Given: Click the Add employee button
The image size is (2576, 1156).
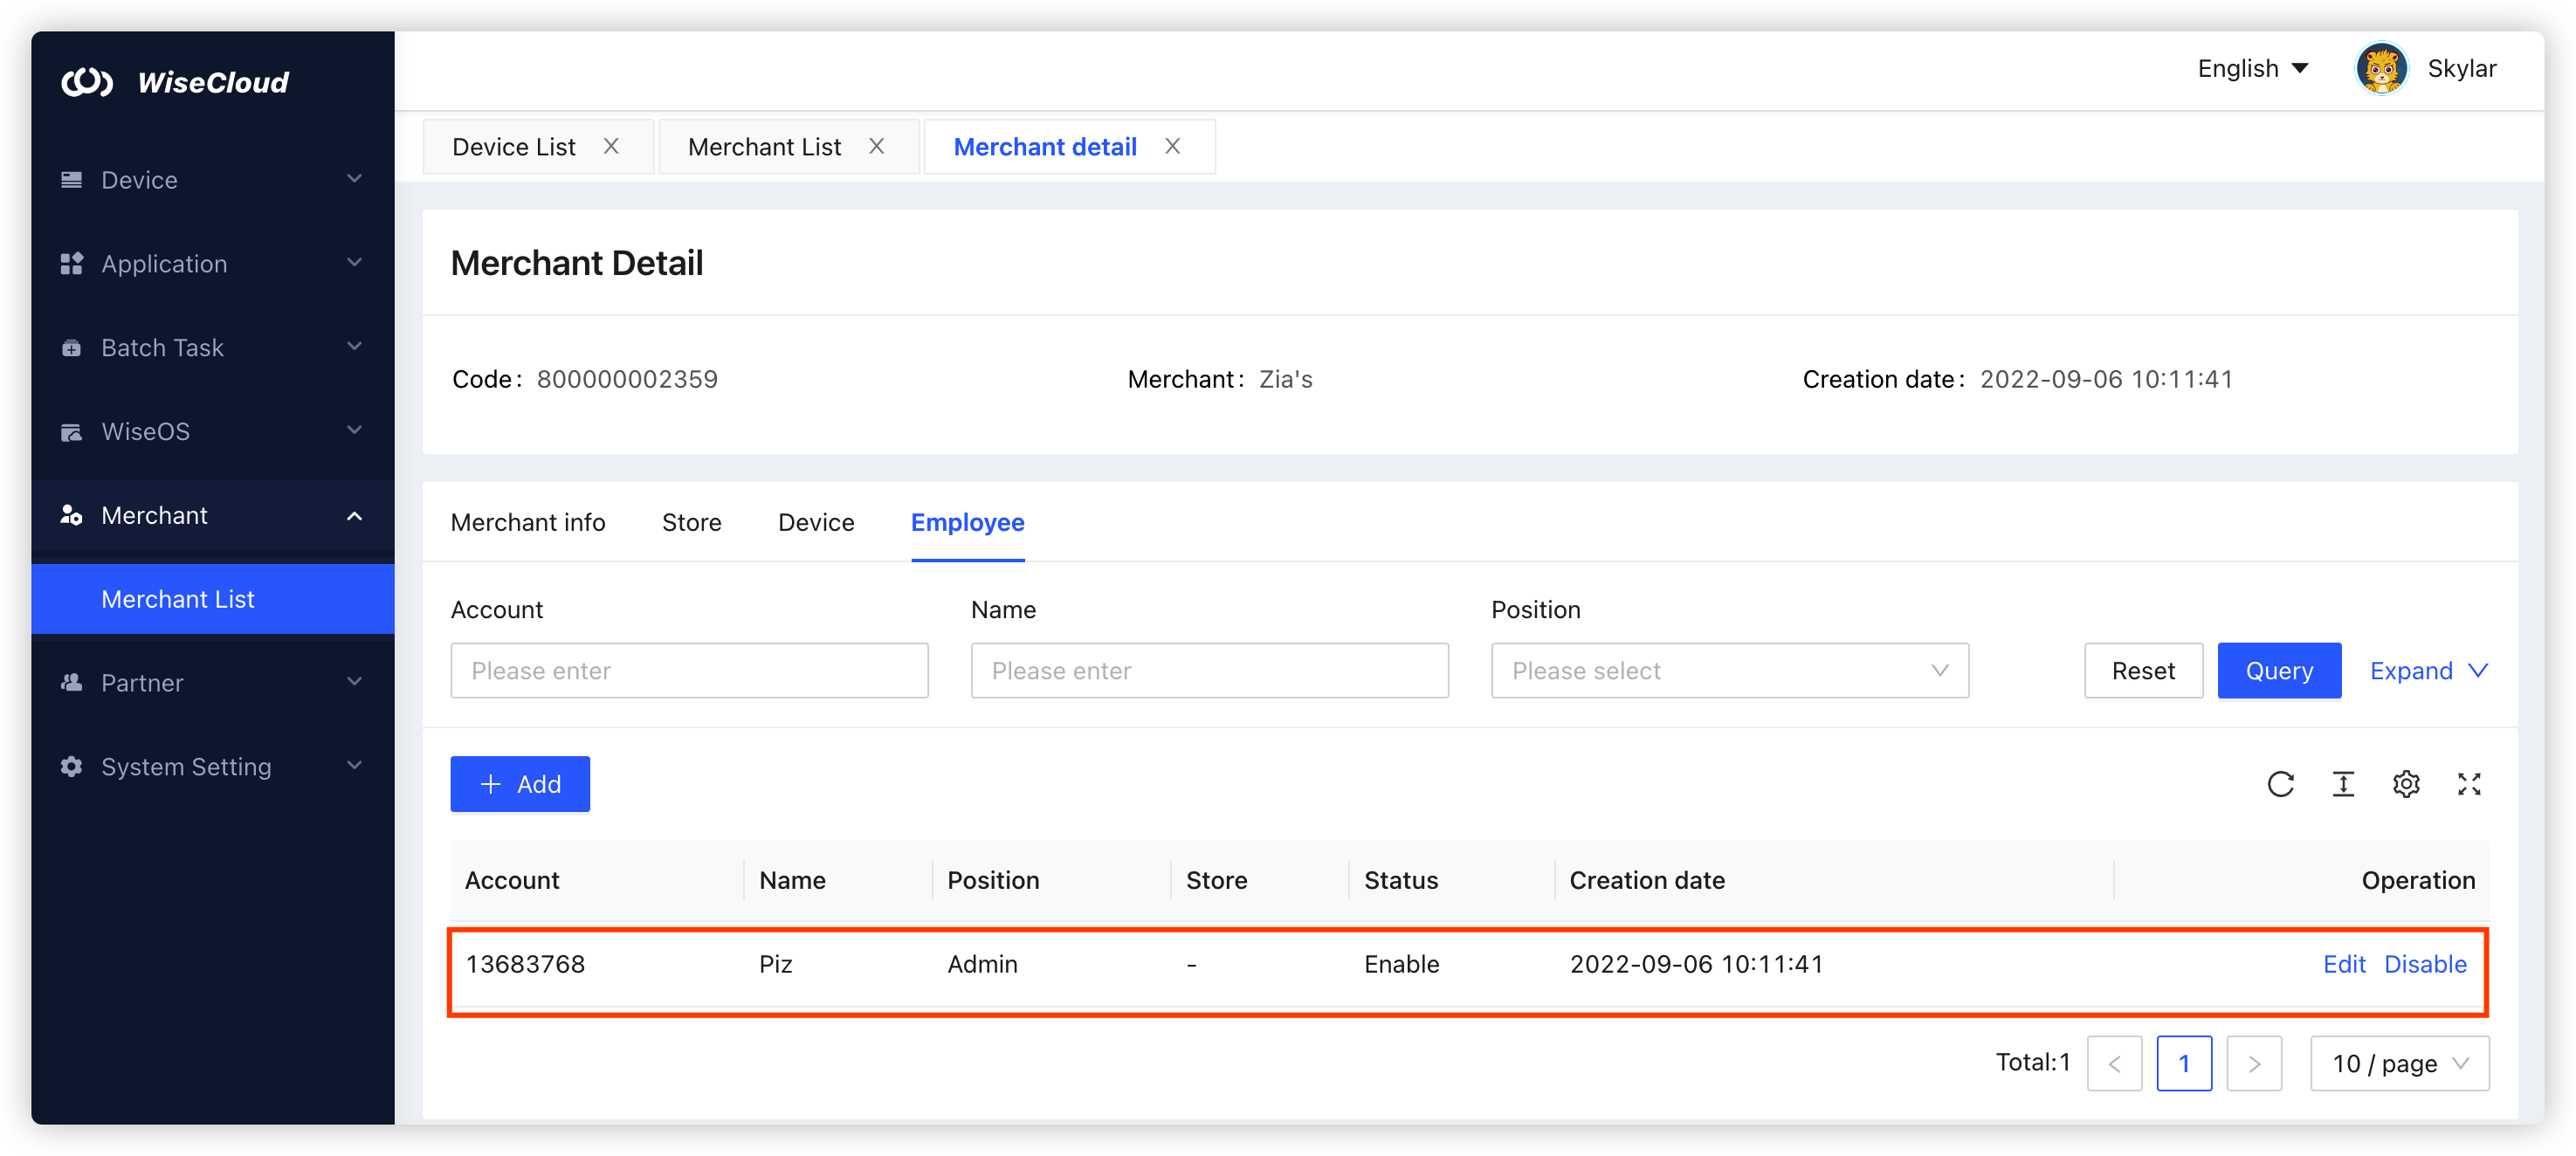Looking at the screenshot, I should [x=520, y=784].
